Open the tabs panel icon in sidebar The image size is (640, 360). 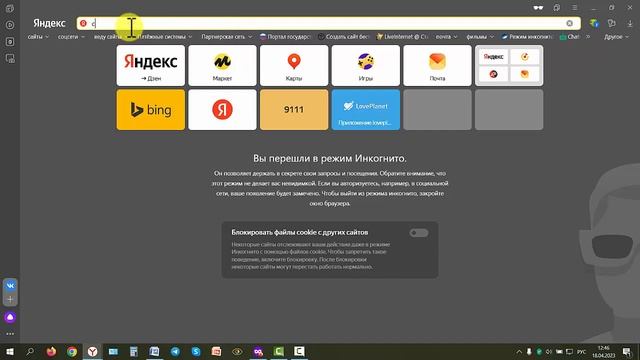coord(10,8)
